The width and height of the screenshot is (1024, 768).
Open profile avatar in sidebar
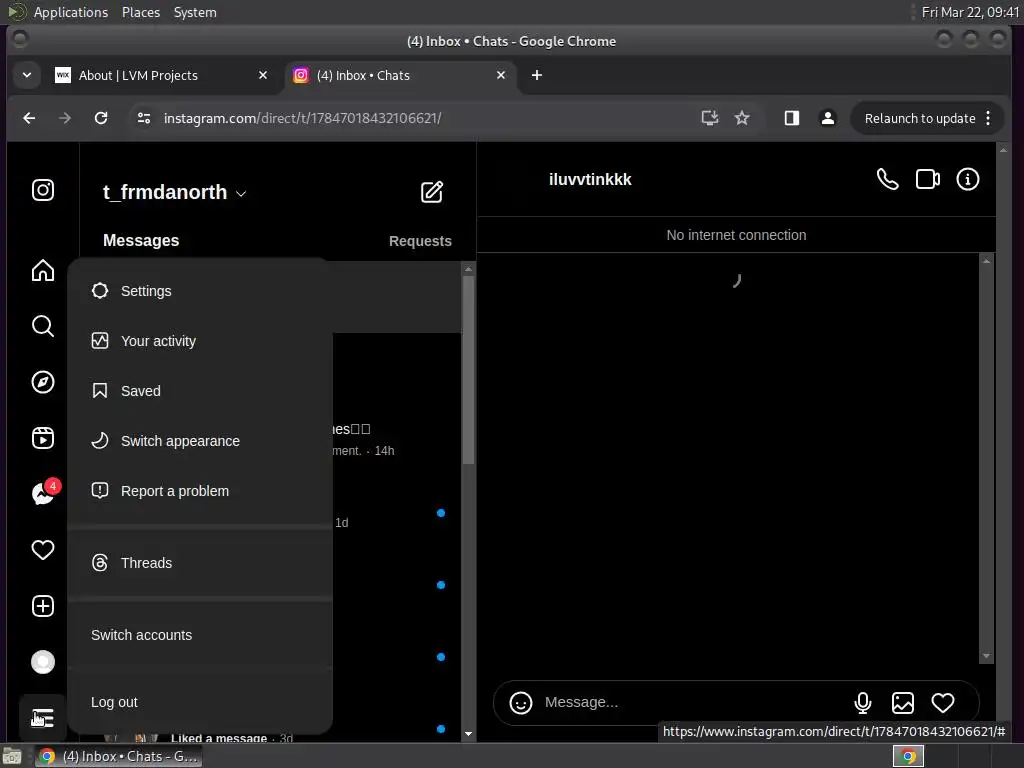coord(43,662)
